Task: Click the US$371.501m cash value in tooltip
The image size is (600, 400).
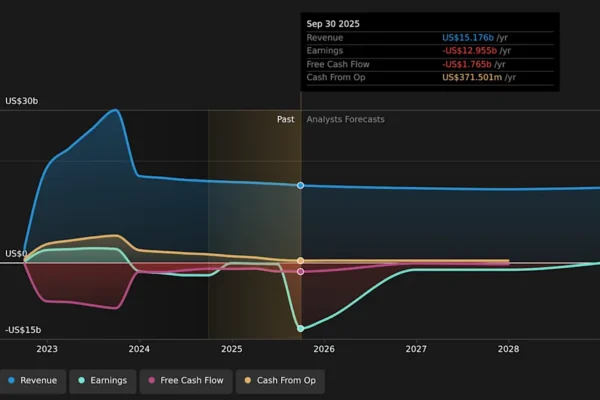Action: tap(472, 77)
